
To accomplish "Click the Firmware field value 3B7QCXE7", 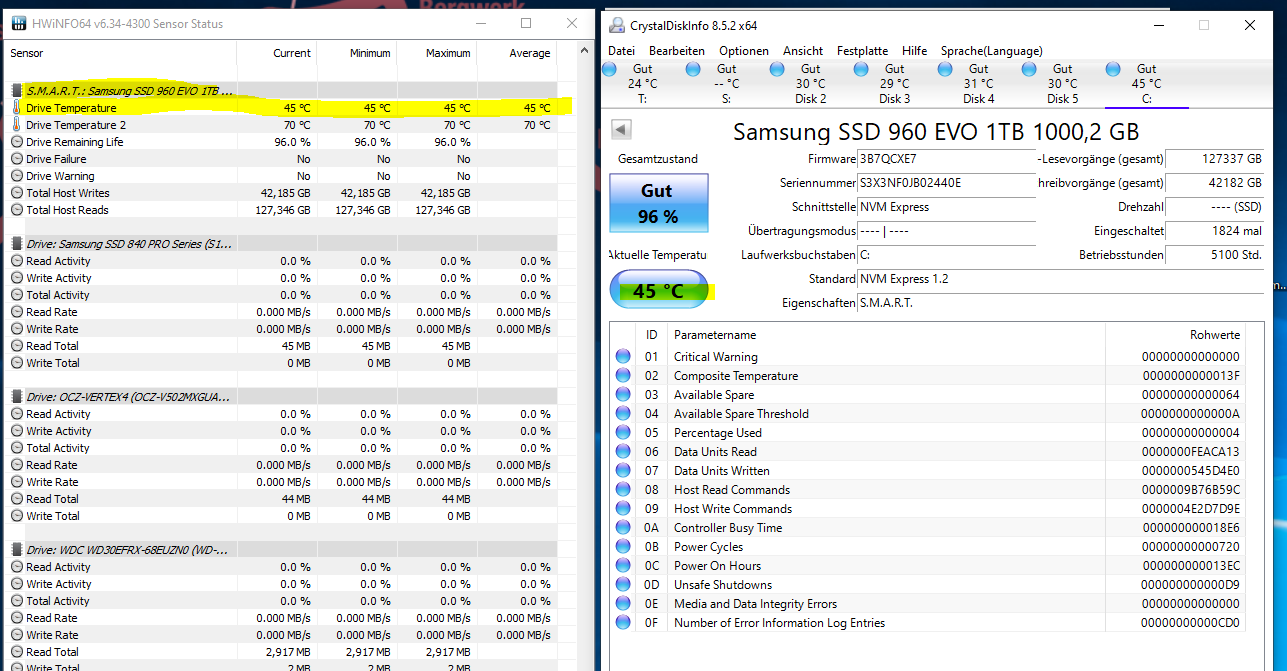I will pos(946,159).
